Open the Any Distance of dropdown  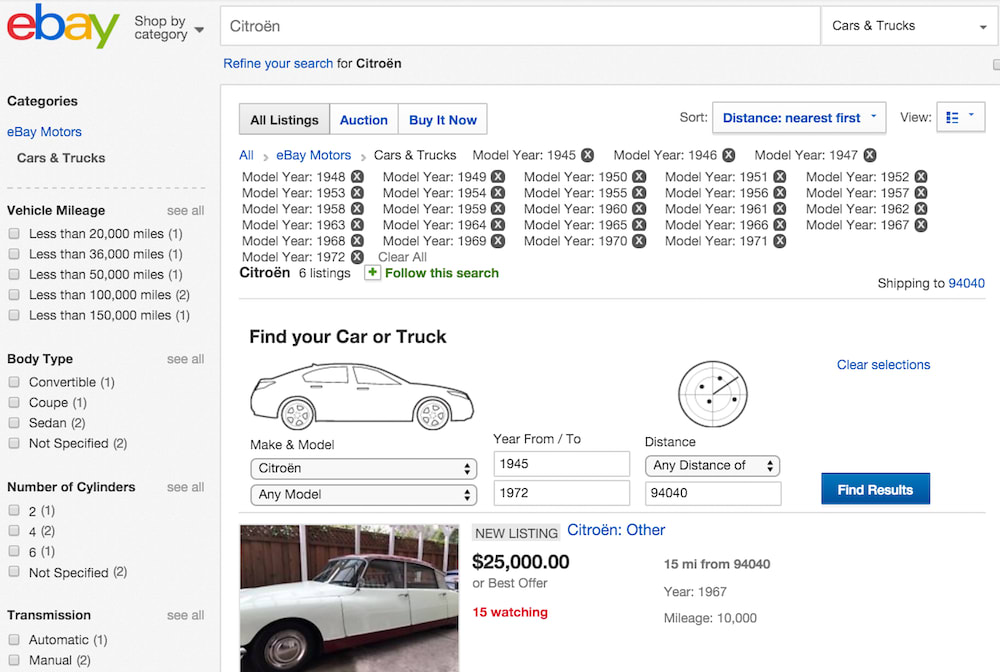[712, 465]
